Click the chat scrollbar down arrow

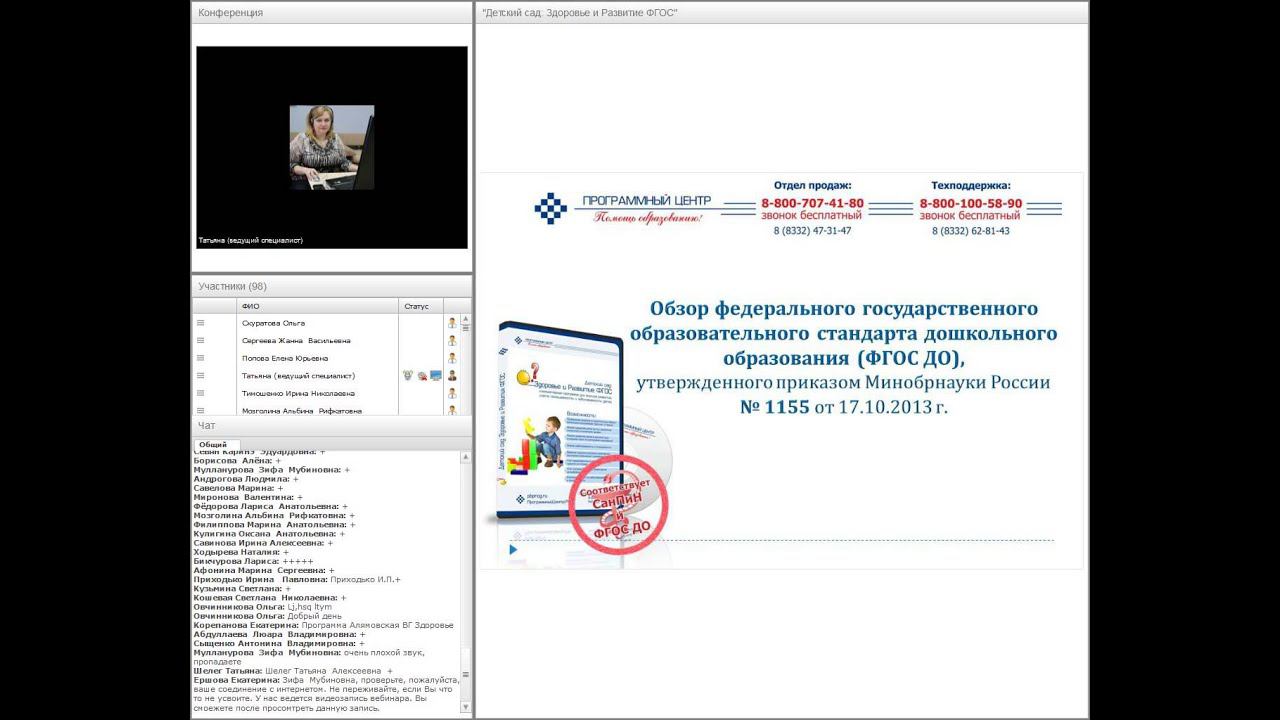(x=465, y=708)
